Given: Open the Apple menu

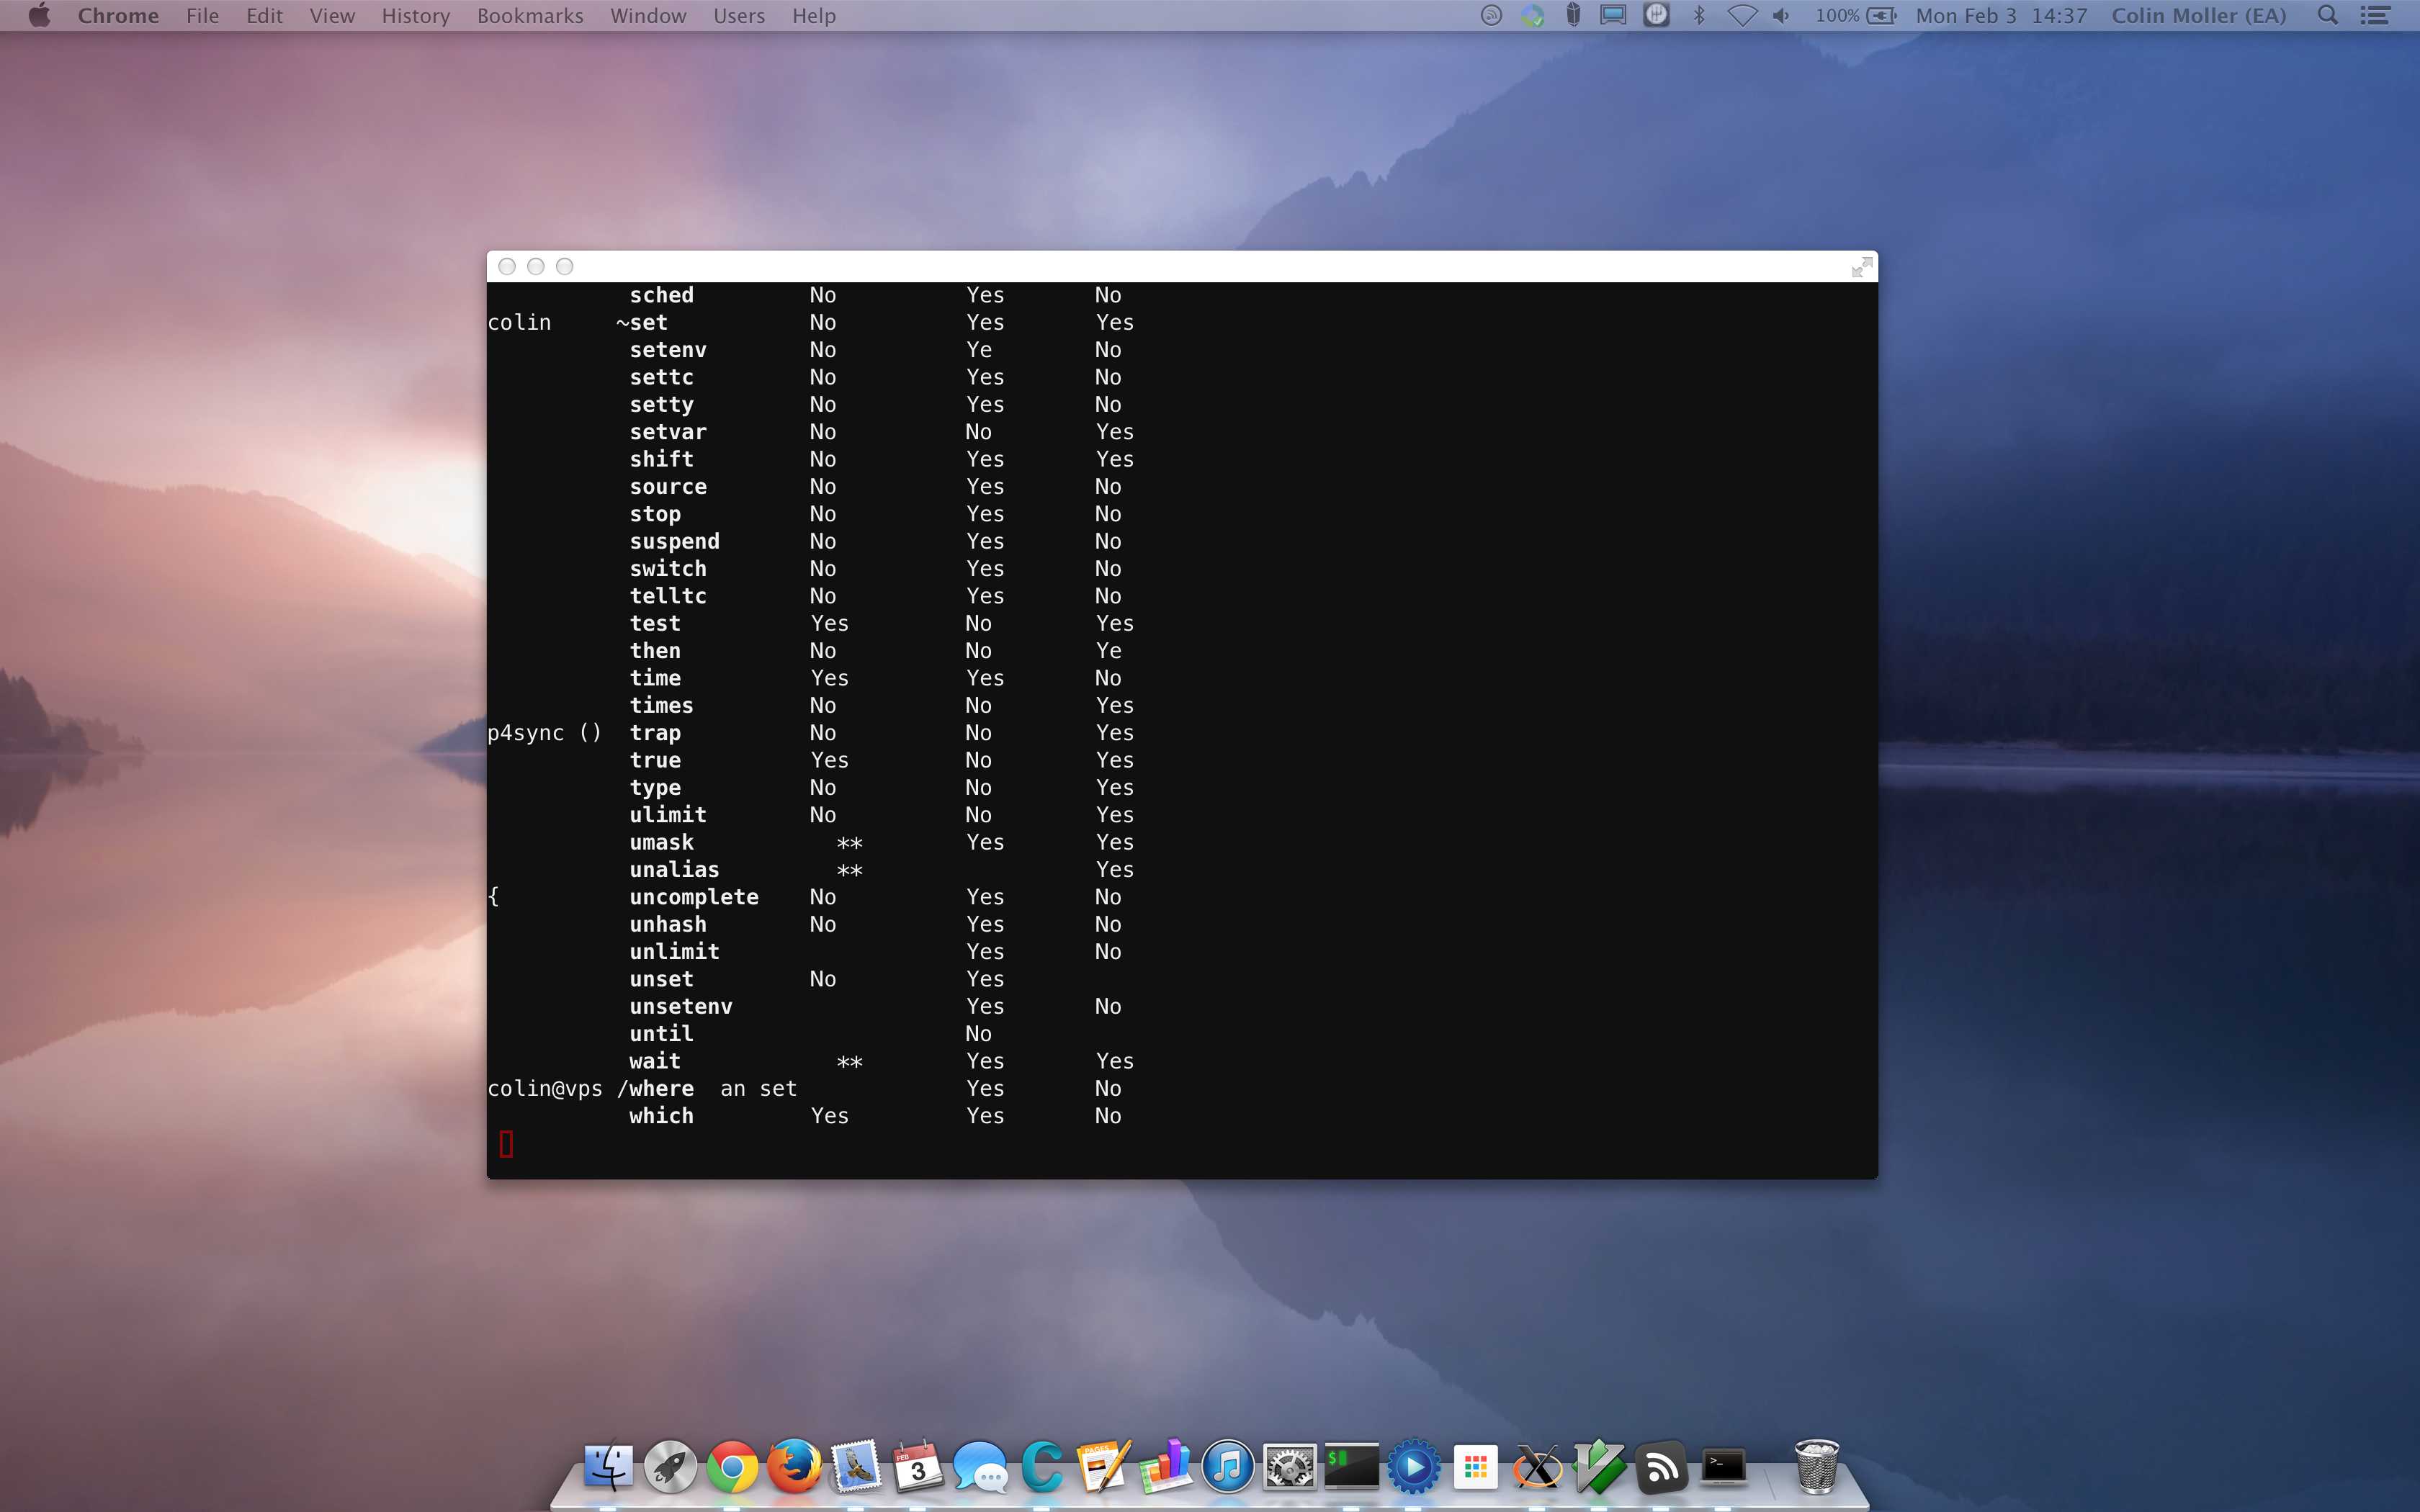Looking at the screenshot, I should 39,15.
